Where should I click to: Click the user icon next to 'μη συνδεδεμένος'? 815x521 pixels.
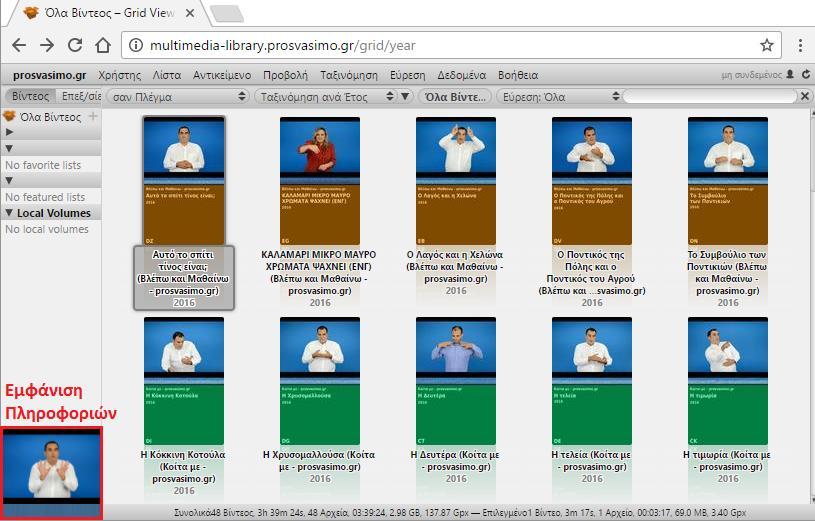(790, 74)
